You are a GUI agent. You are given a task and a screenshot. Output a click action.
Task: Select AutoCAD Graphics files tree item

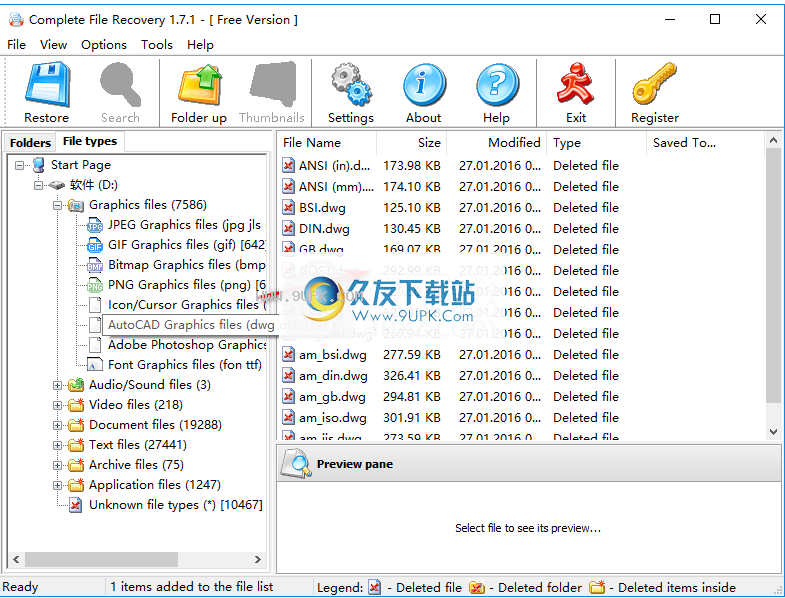(191, 325)
